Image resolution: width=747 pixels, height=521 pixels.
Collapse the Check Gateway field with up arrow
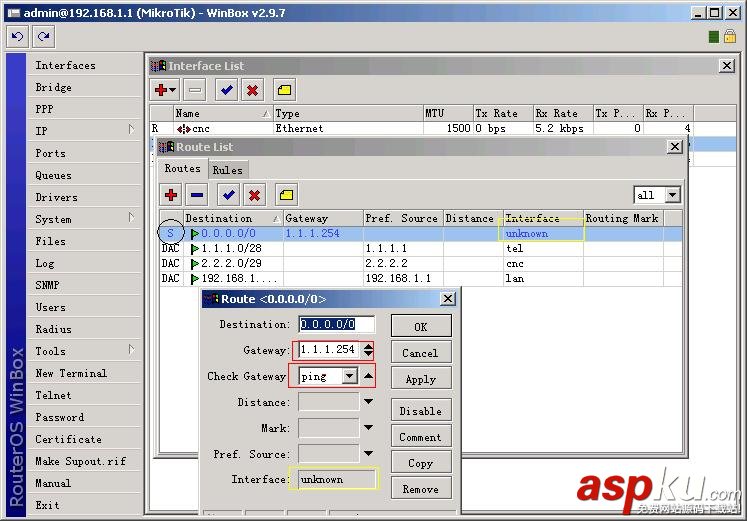coord(368,376)
